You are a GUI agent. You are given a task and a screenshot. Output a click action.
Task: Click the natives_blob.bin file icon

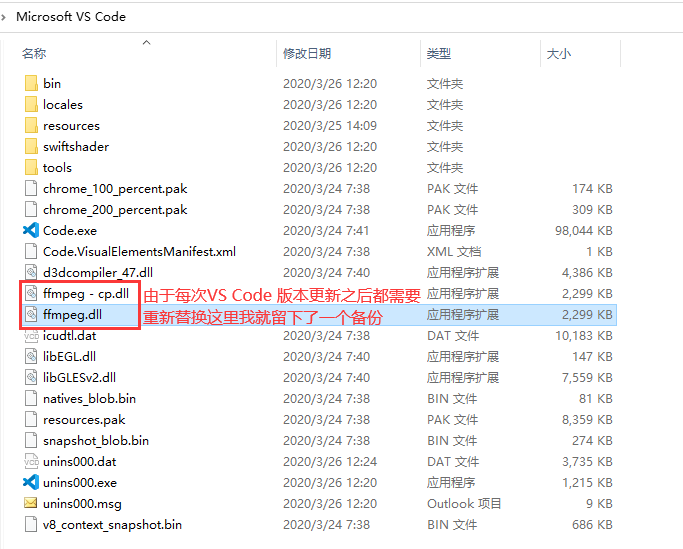tap(31, 399)
